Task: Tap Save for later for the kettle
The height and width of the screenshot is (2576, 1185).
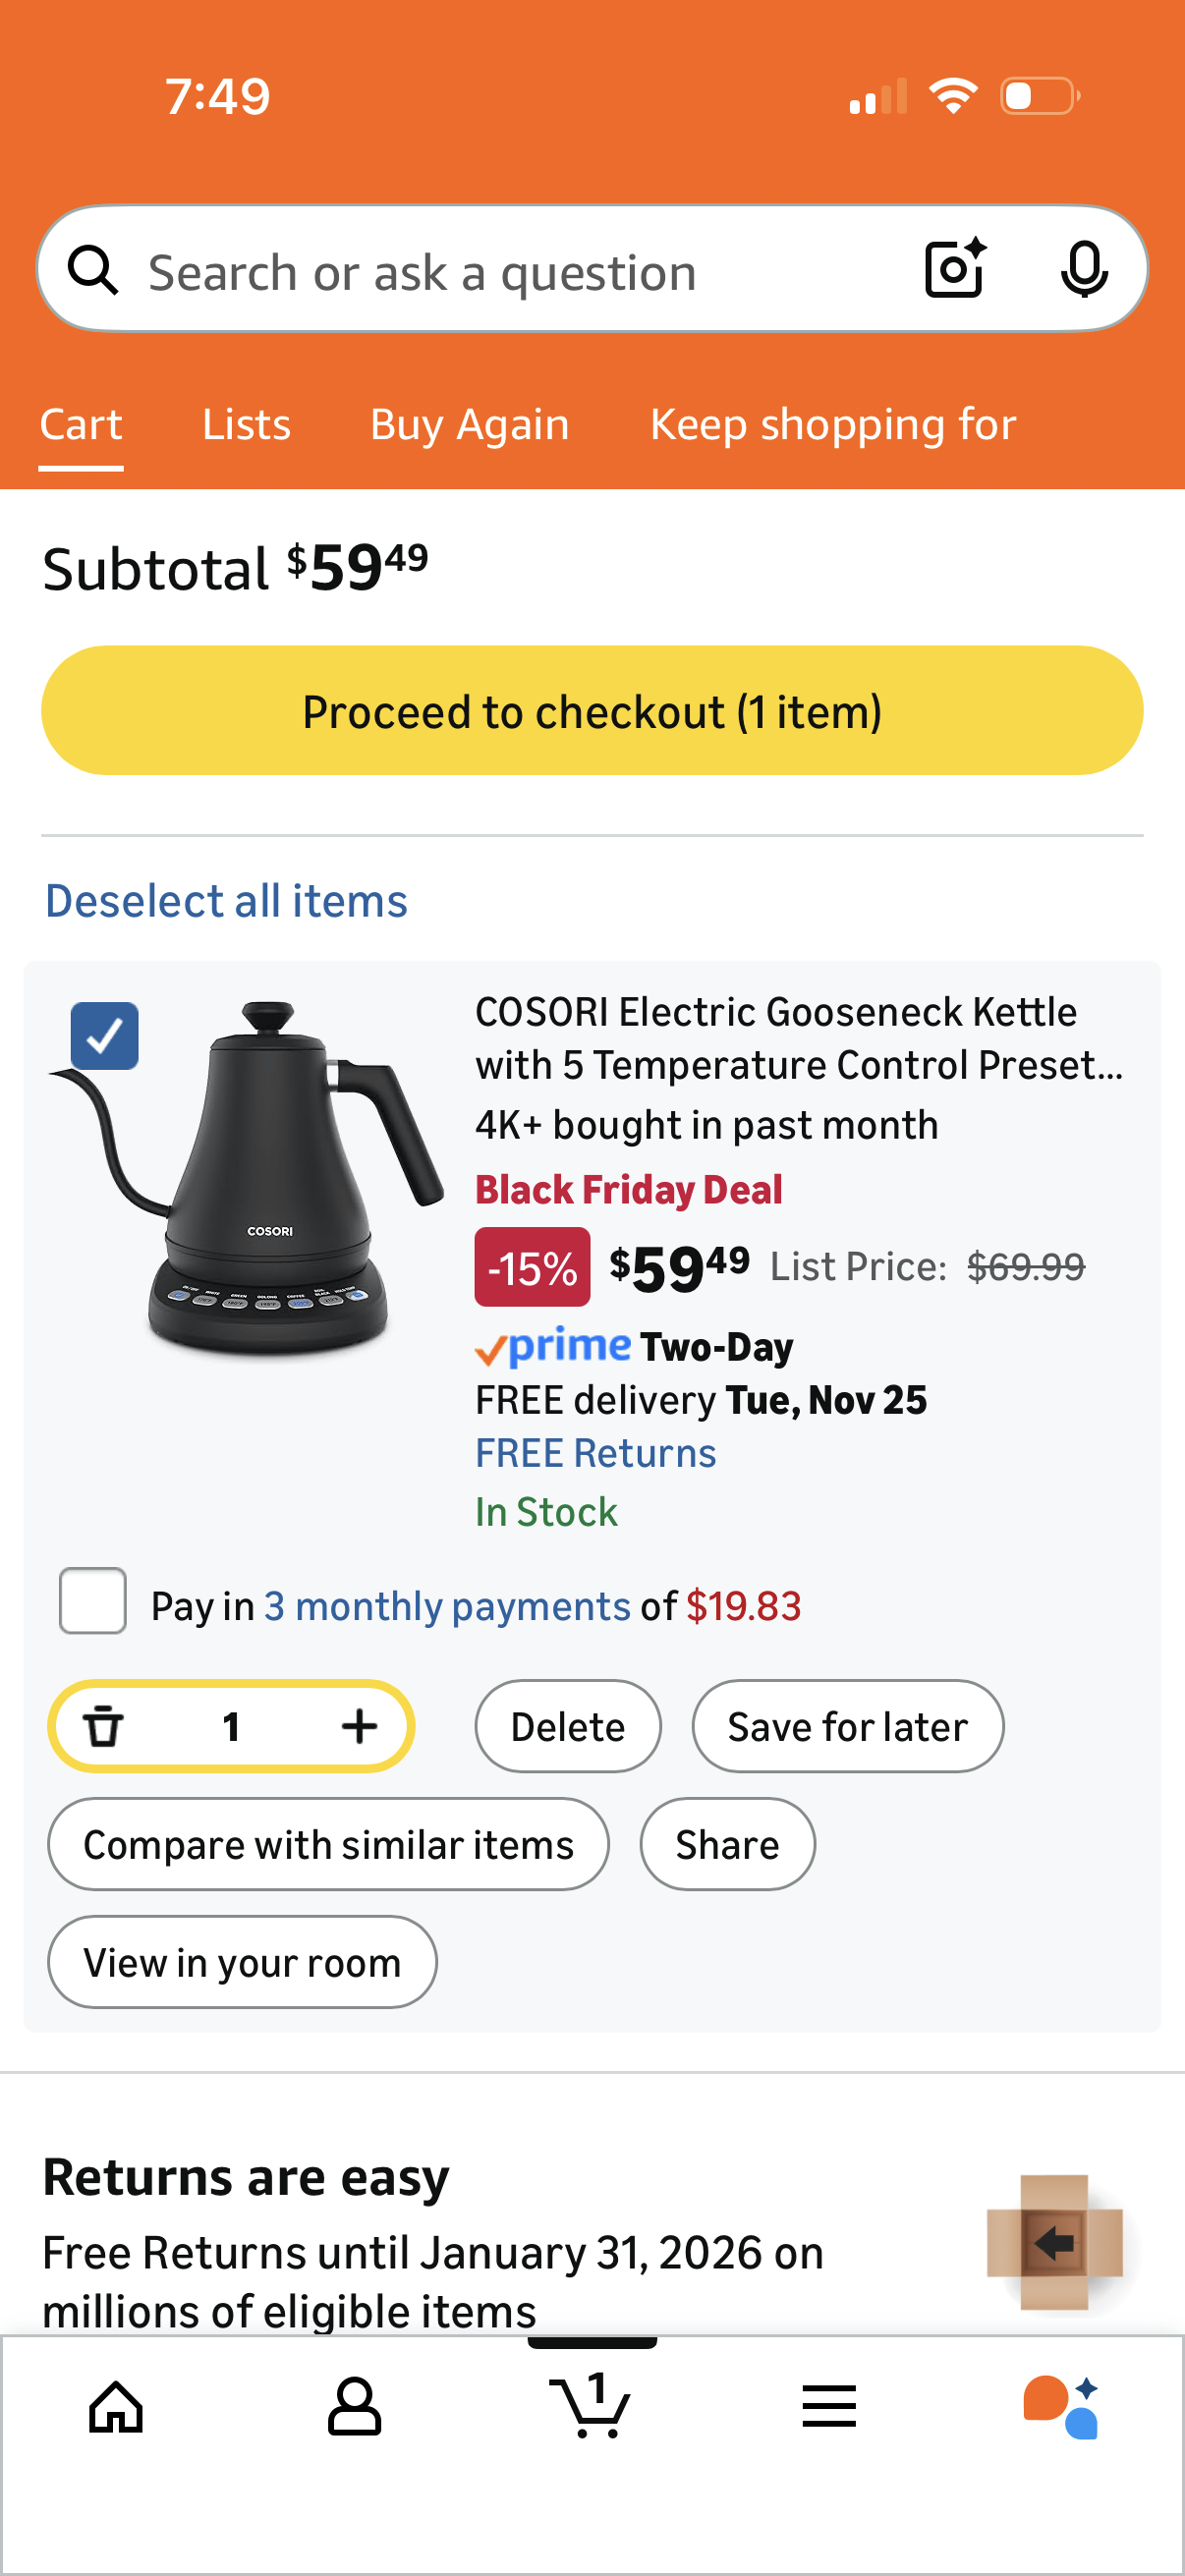Action: click(847, 1725)
